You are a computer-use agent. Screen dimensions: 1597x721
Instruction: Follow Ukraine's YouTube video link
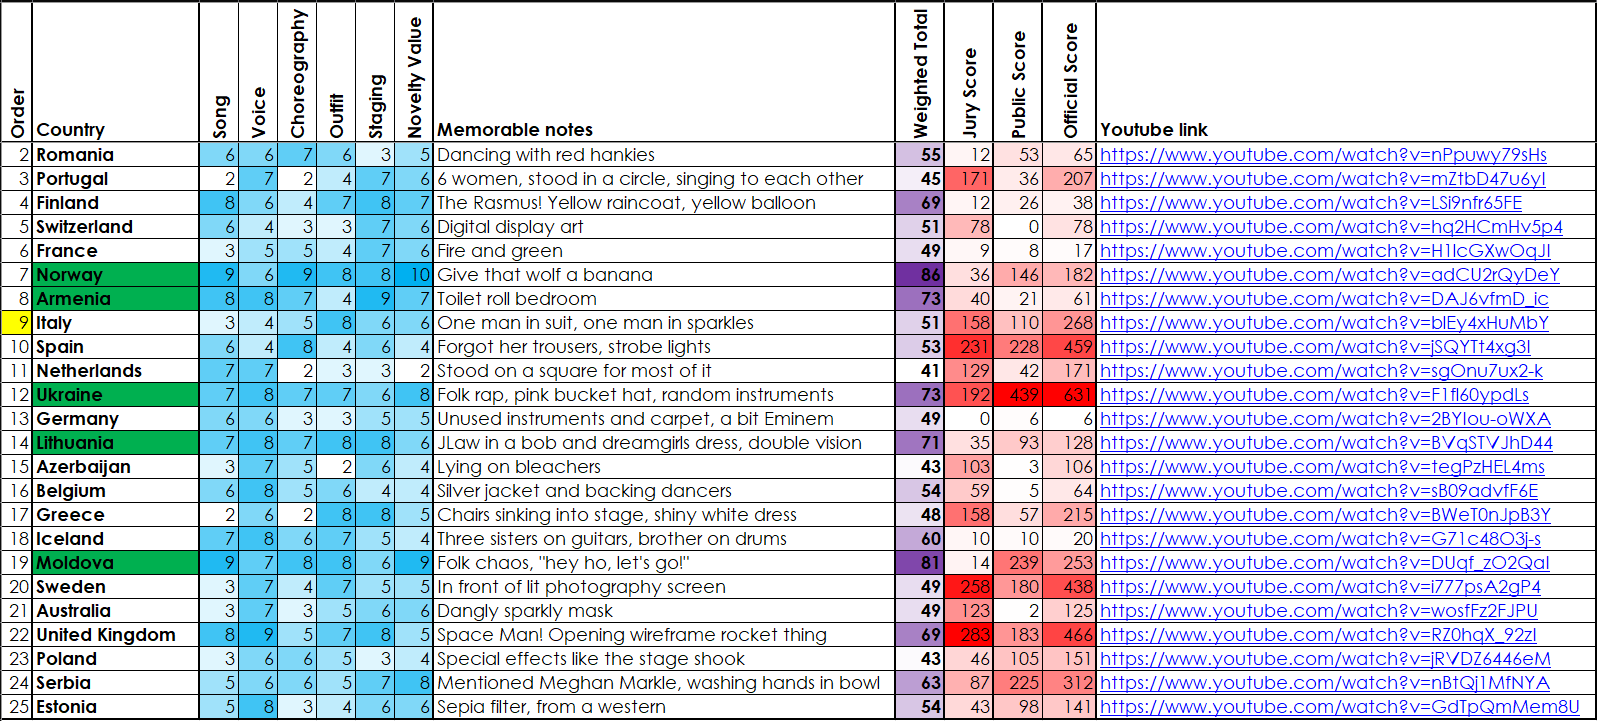[1314, 395]
